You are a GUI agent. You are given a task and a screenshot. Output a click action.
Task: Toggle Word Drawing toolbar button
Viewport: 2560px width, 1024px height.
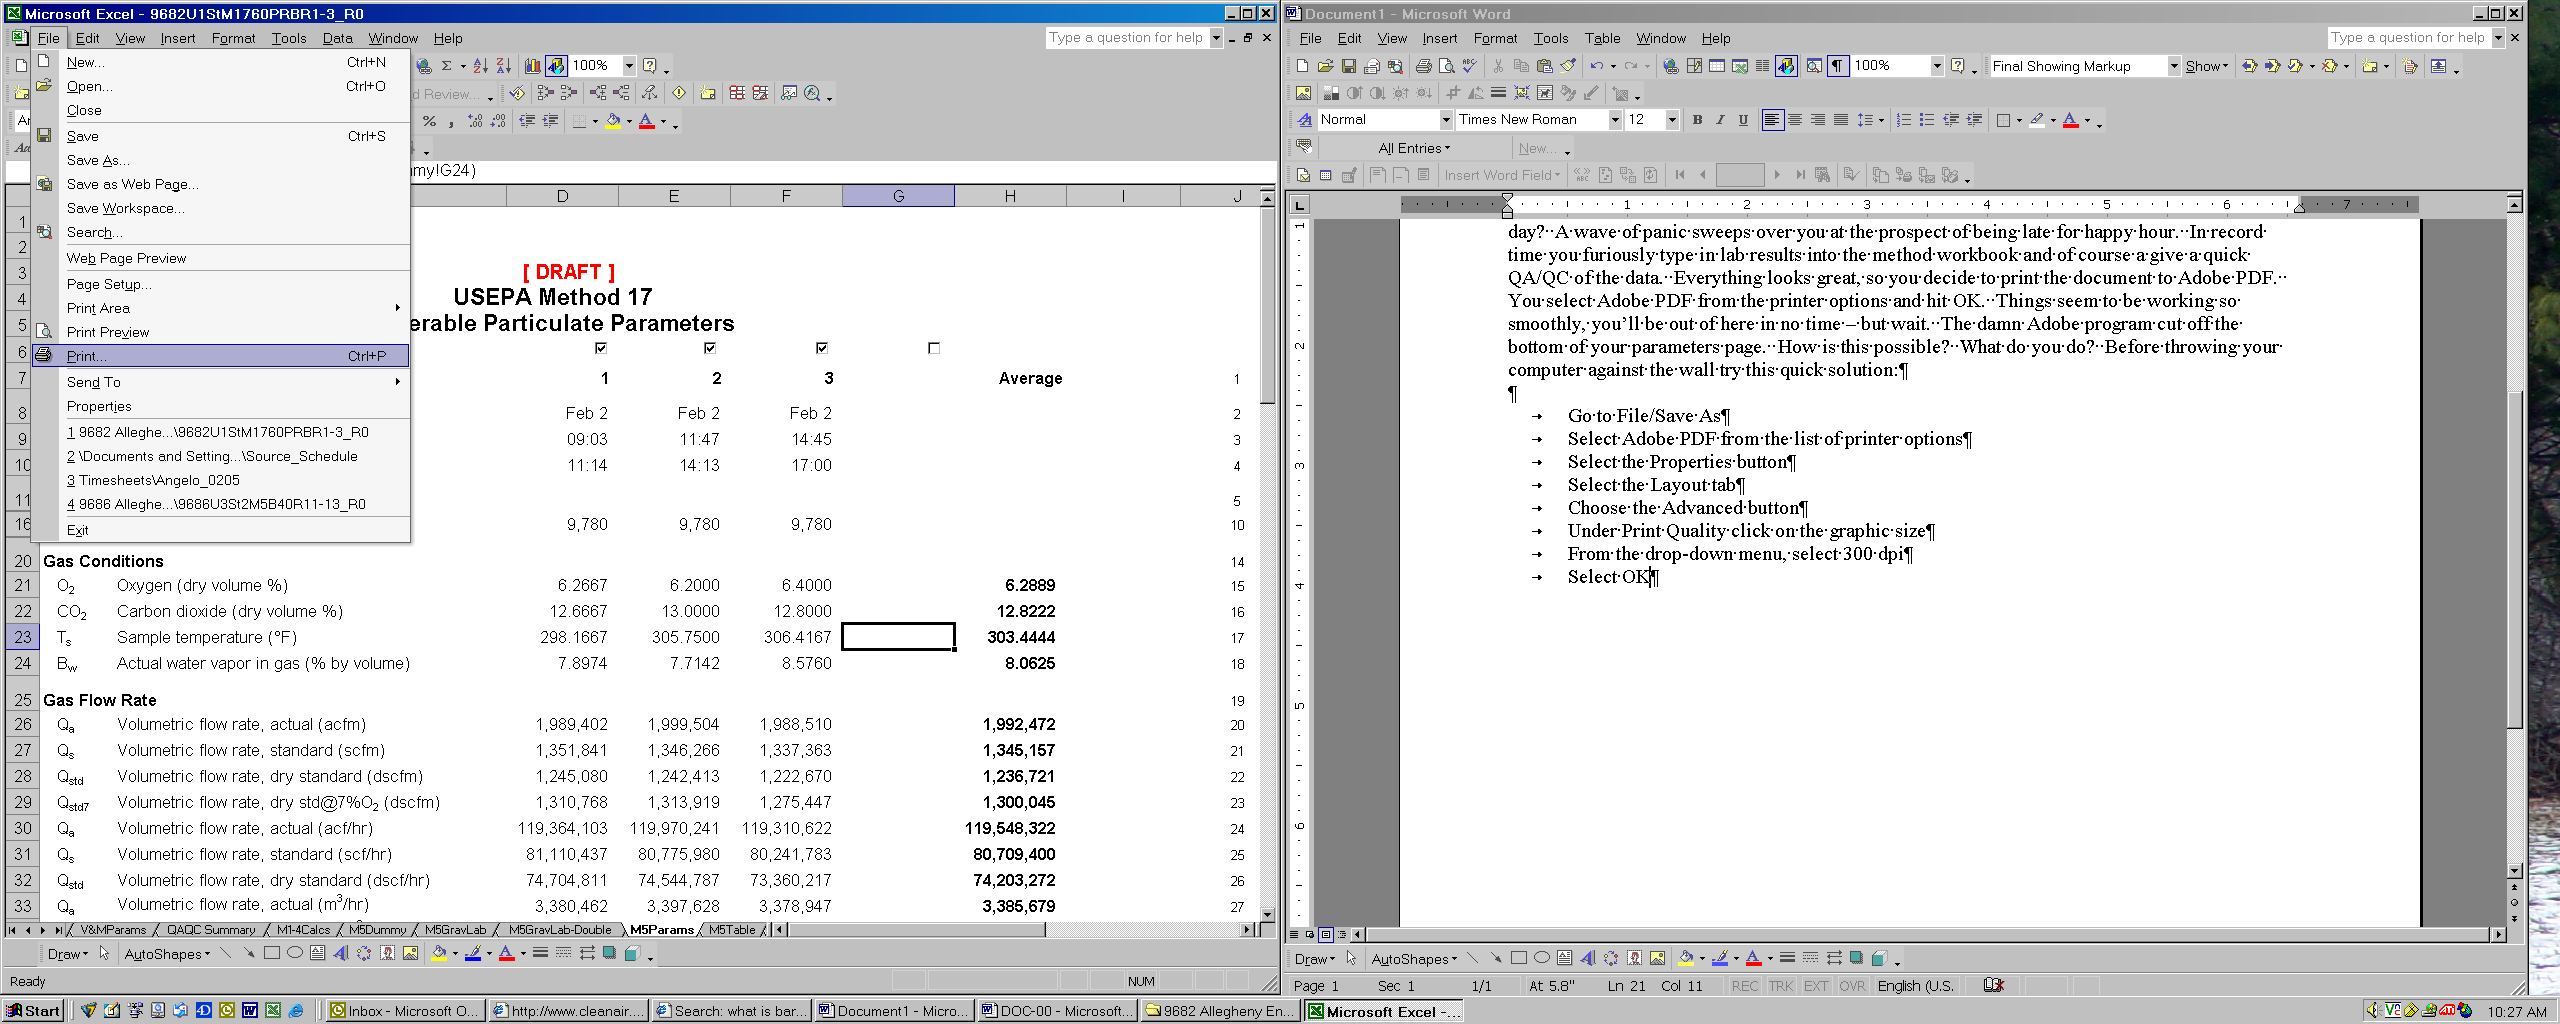coord(1786,66)
